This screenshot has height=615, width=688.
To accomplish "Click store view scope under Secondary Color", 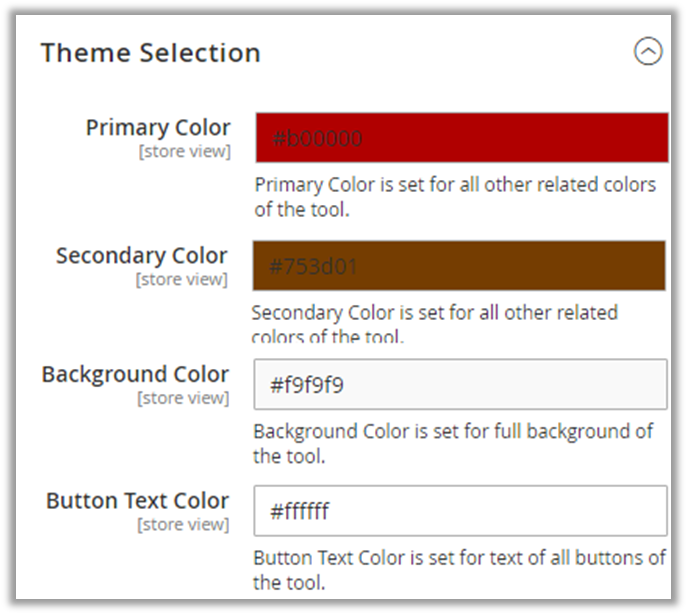I will pos(182,279).
